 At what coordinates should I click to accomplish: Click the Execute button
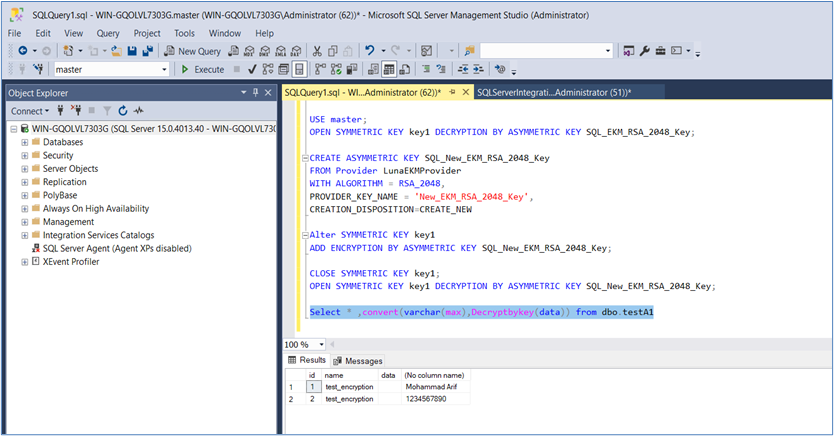coord(203,69)
